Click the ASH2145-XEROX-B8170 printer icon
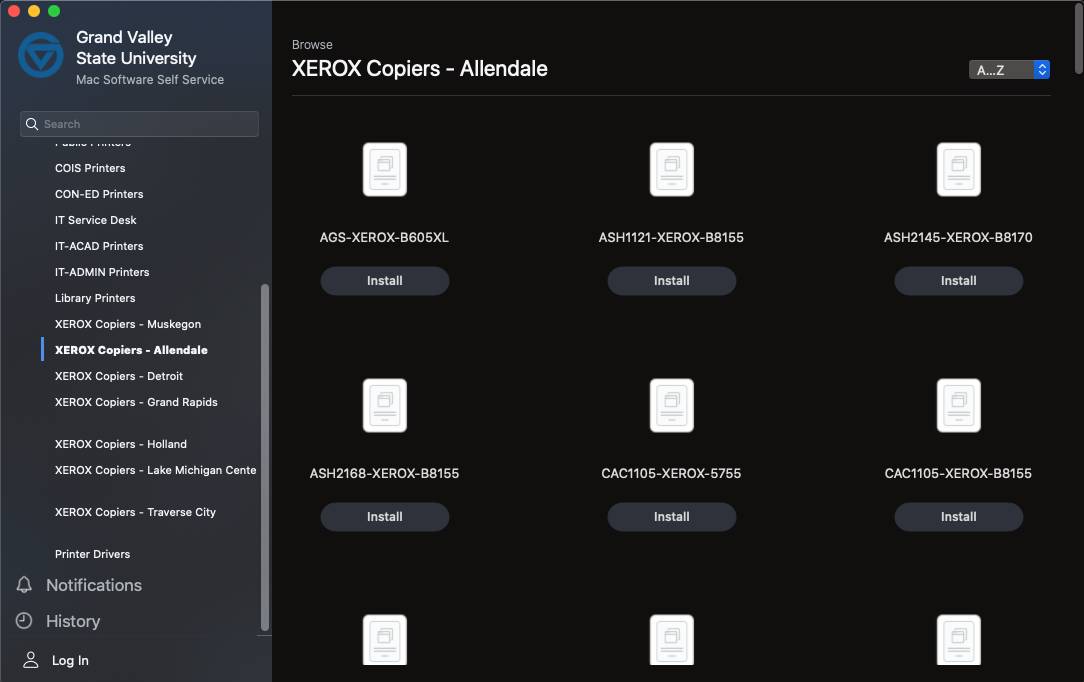 [x=958, y=169]
